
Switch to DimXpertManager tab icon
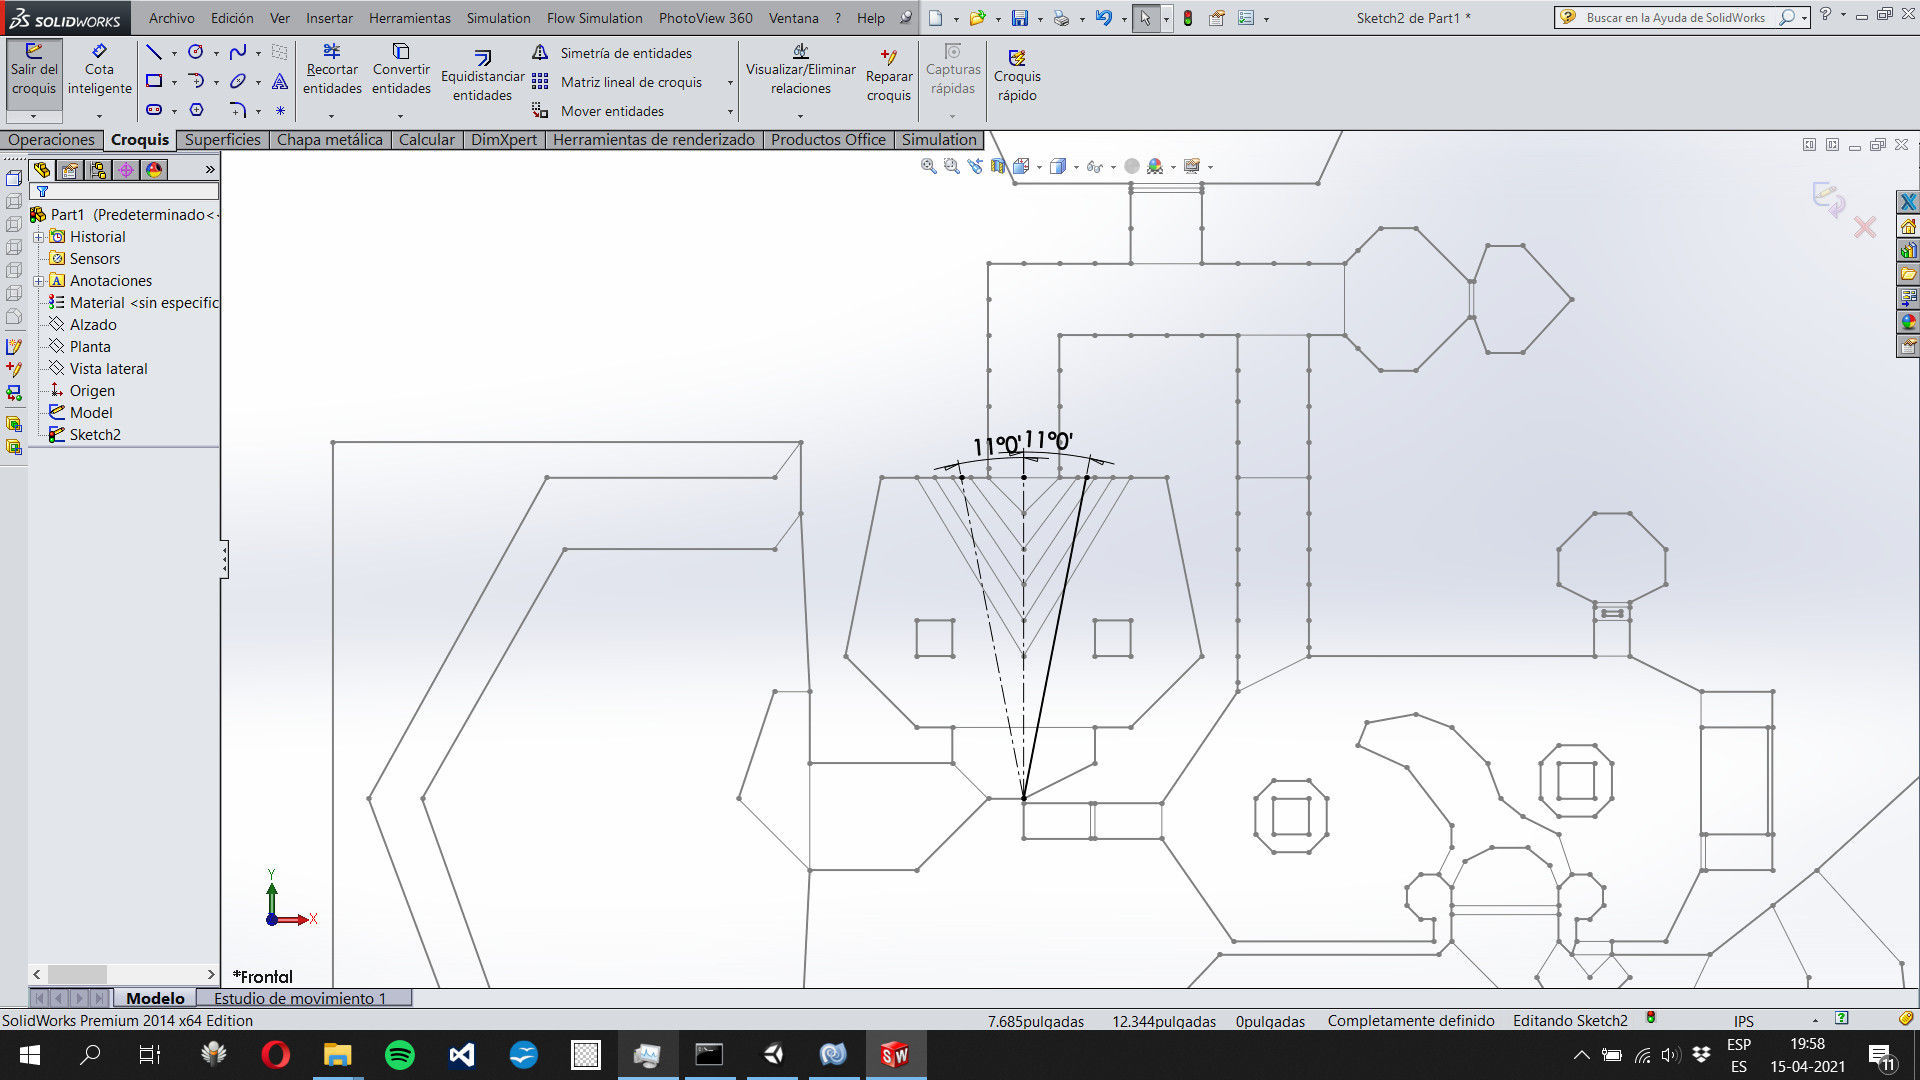tap(126, 170)
